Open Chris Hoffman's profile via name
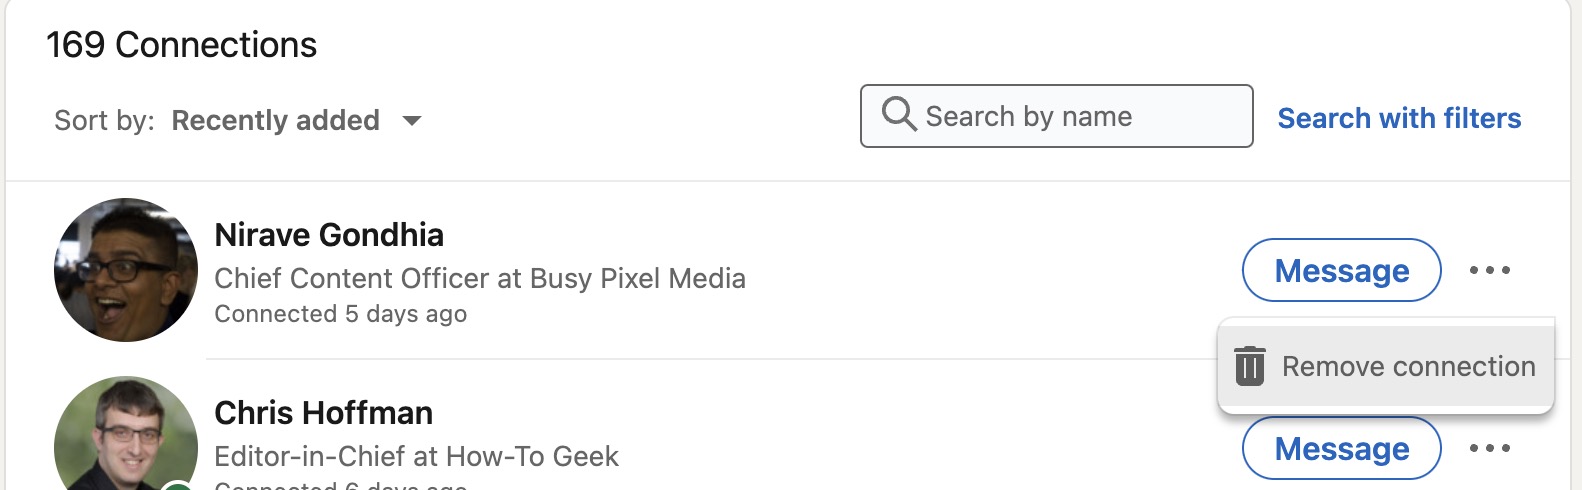Screen dimensions: 1582x490 [x=323, y=413]
